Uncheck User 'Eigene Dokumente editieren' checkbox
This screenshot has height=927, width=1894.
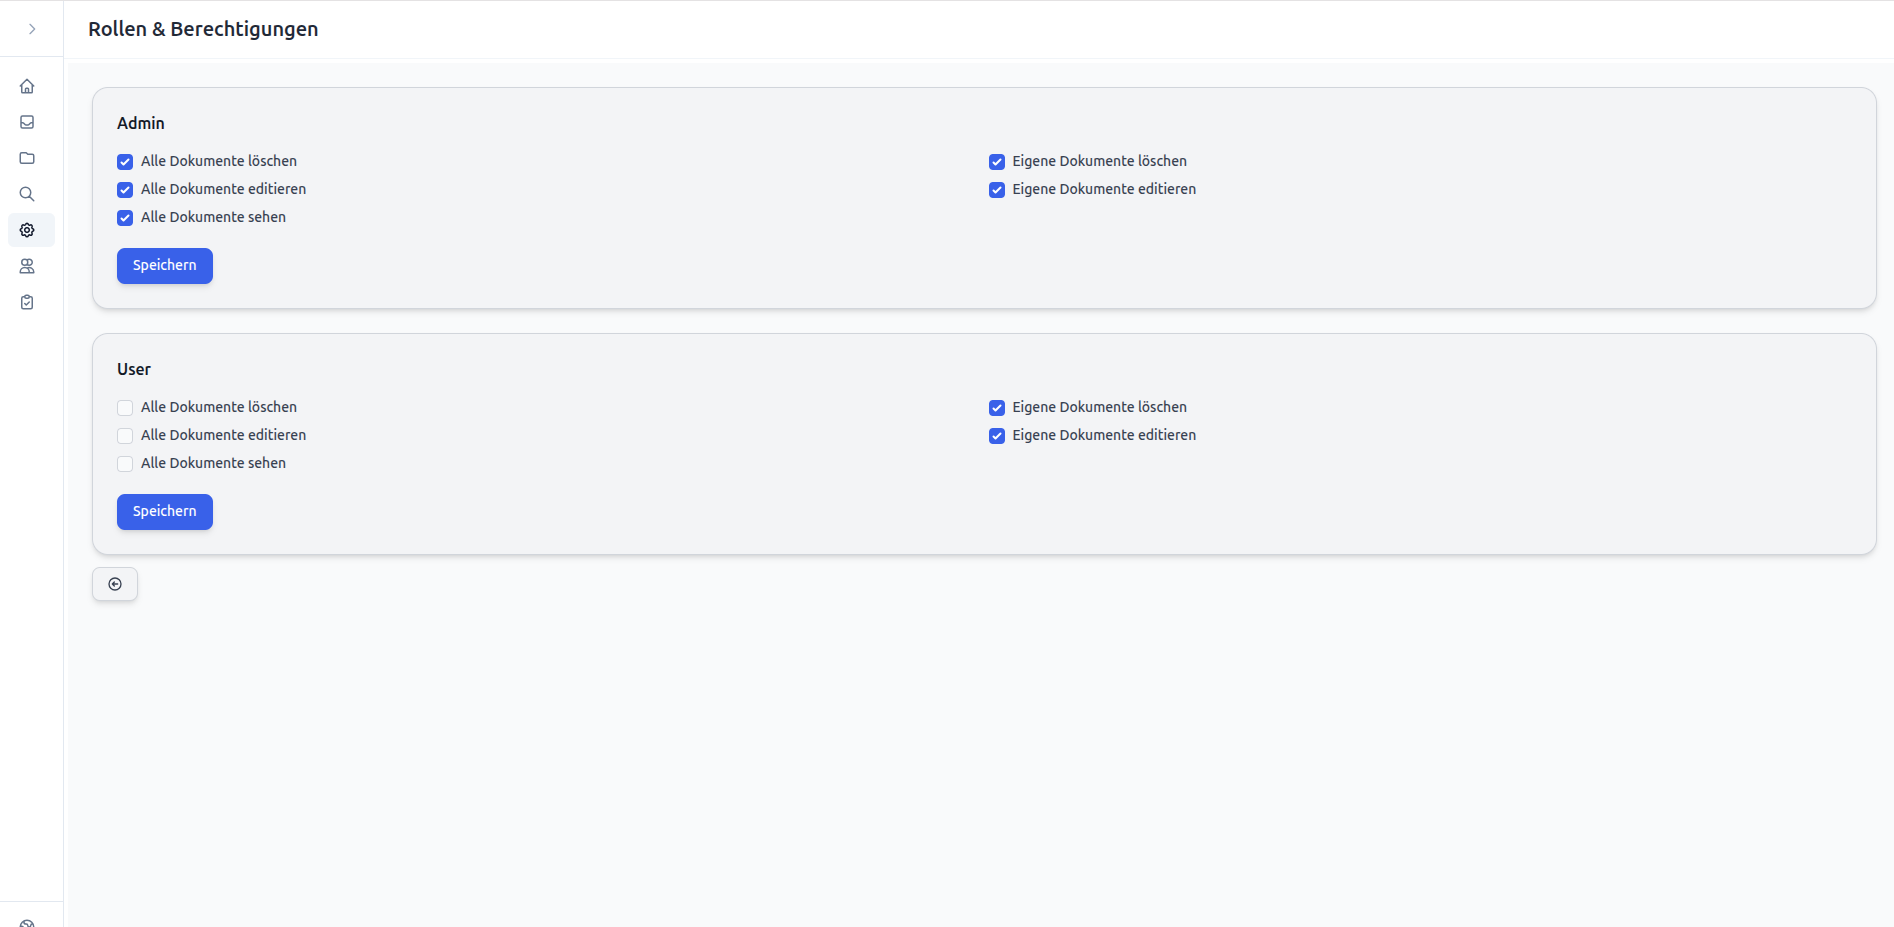click(x=997, y=436)
